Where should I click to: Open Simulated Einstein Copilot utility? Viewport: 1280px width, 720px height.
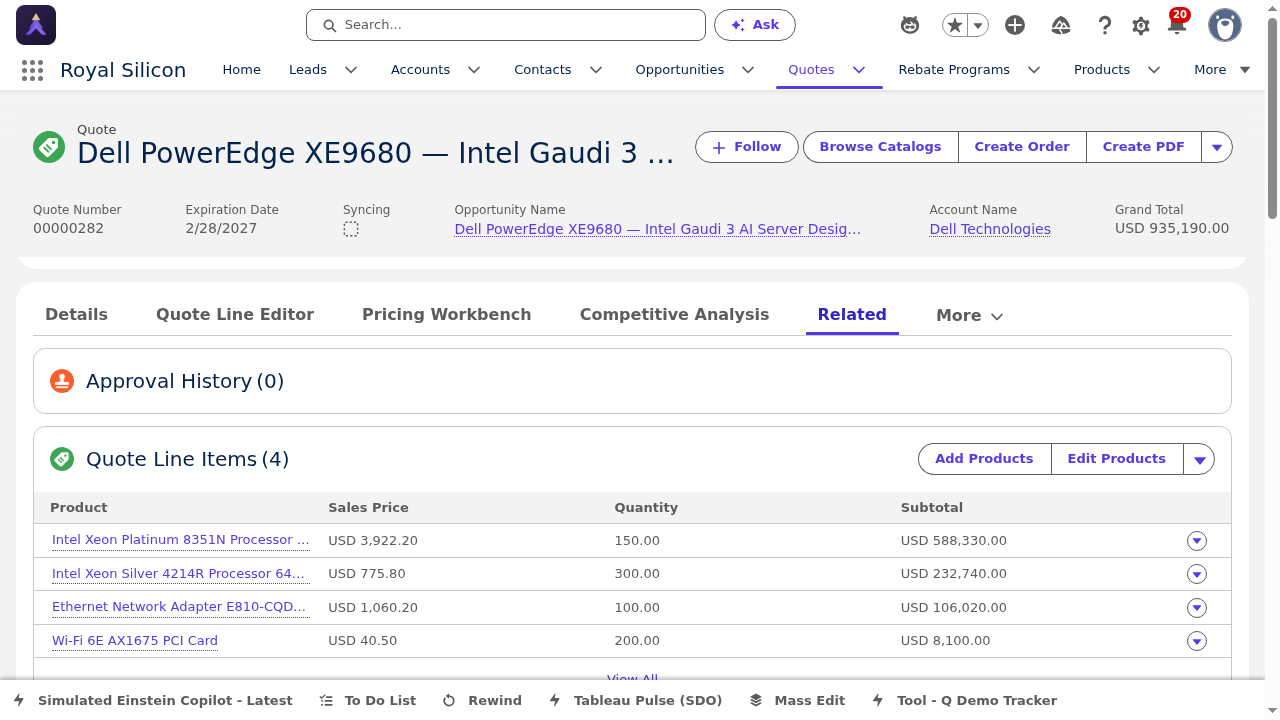point(153,700)
